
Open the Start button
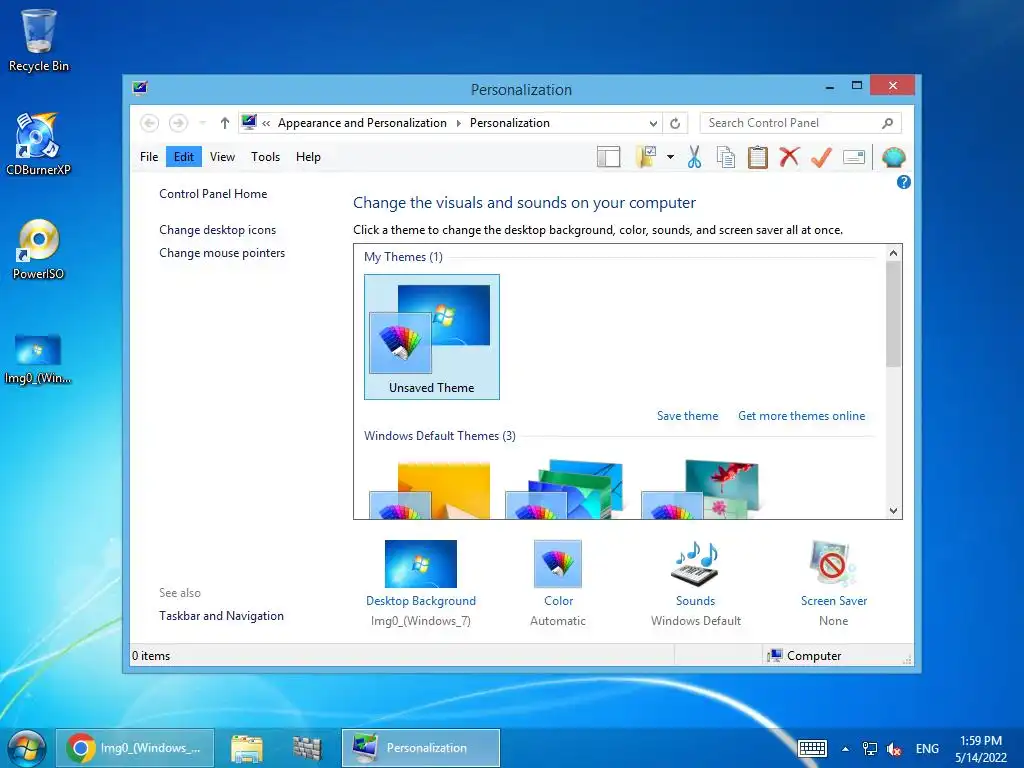click(x=26, y=748)
